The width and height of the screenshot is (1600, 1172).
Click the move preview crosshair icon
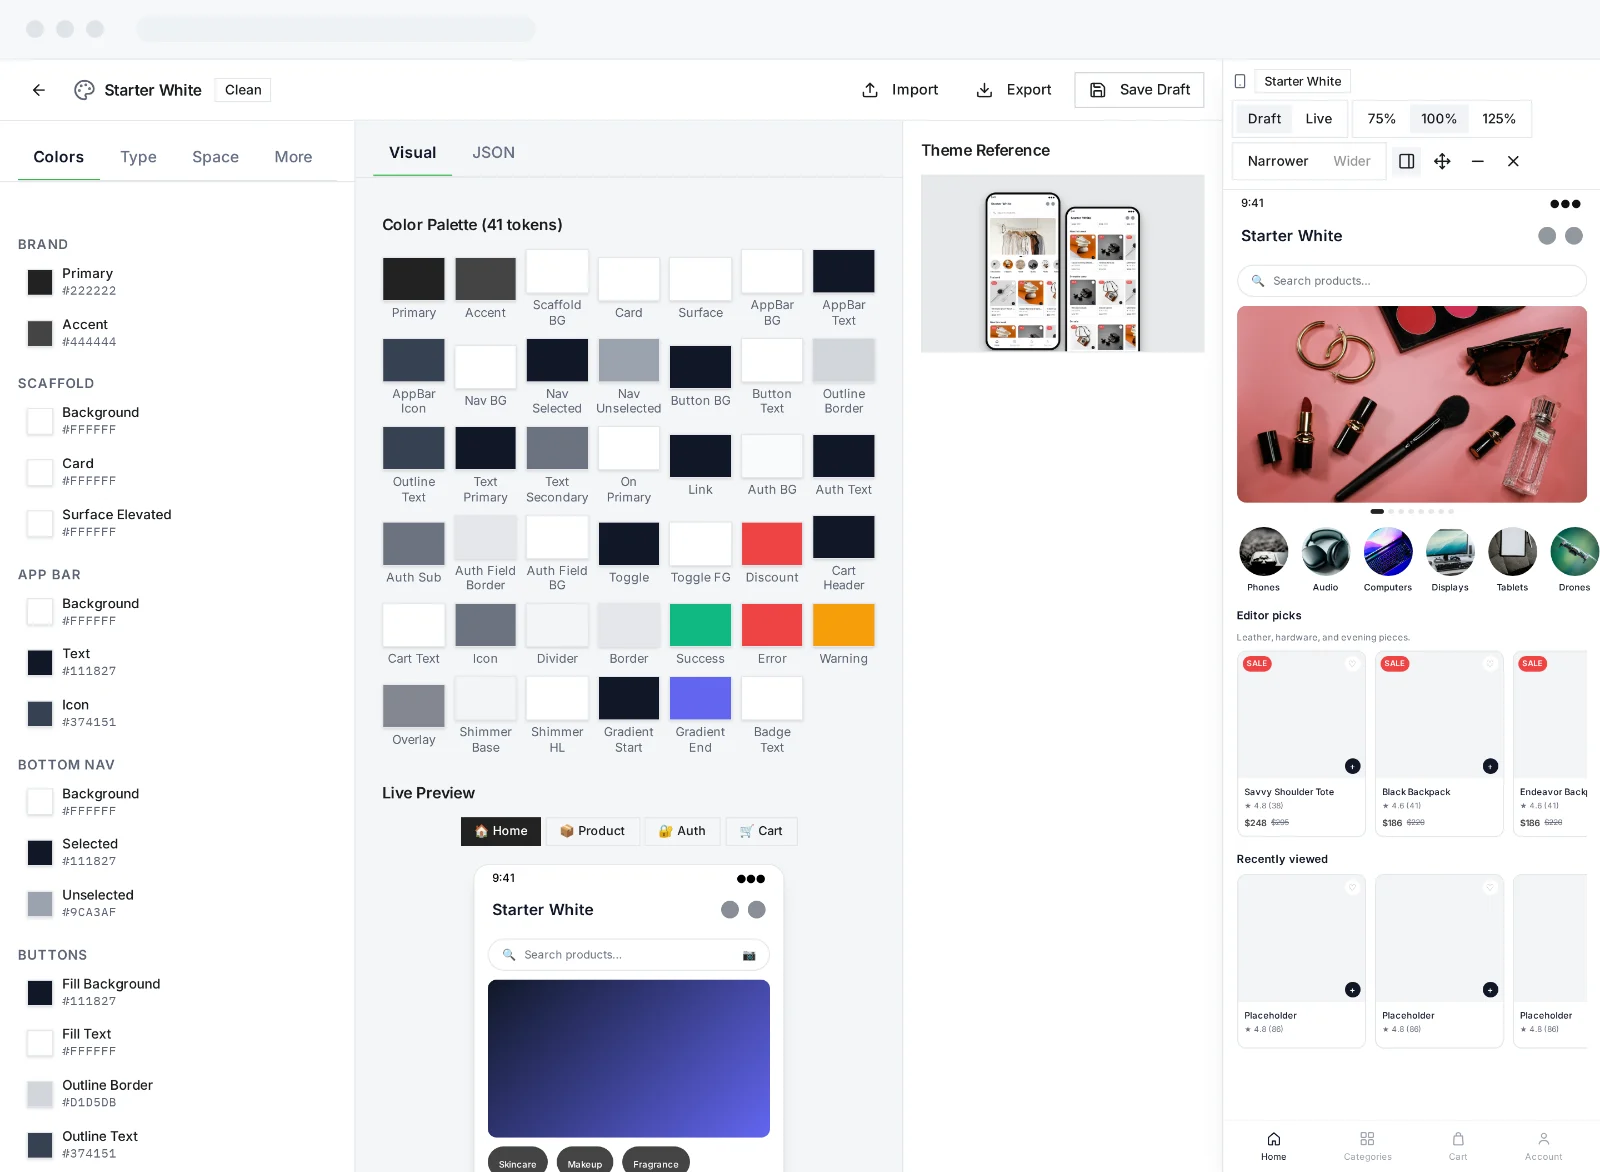(1442, 161)
